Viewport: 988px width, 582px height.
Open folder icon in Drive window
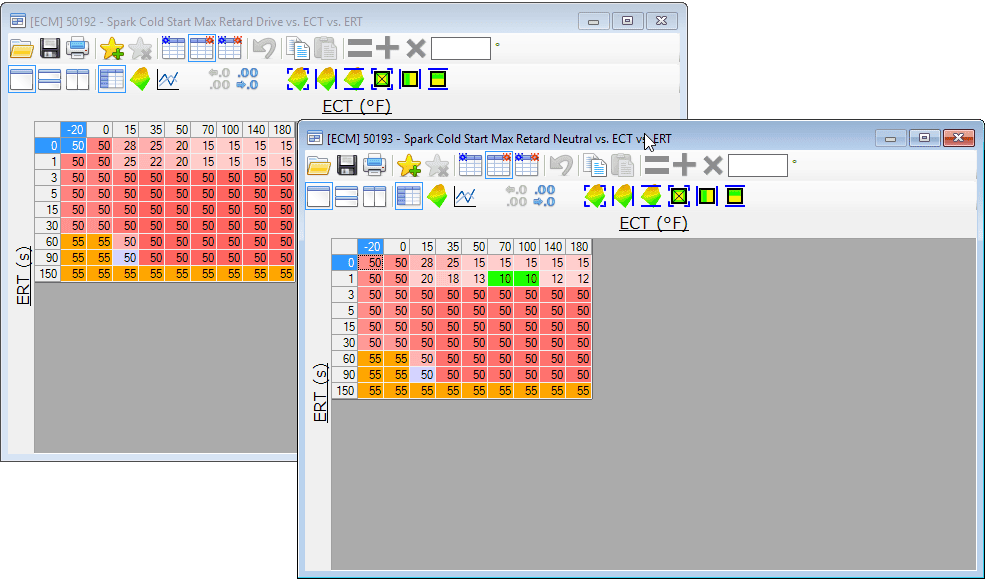pyautogui.click(x=21, y=48)
